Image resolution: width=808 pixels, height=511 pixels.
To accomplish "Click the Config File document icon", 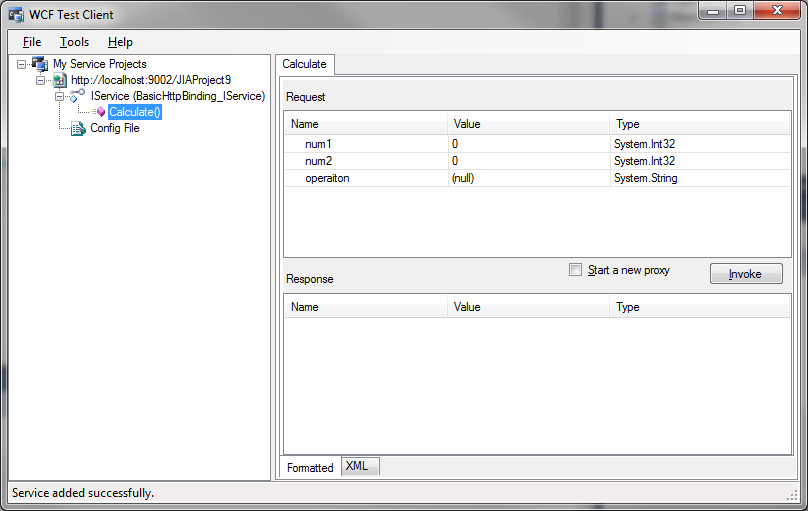I will pyautogui.click(x=78, y=128).
